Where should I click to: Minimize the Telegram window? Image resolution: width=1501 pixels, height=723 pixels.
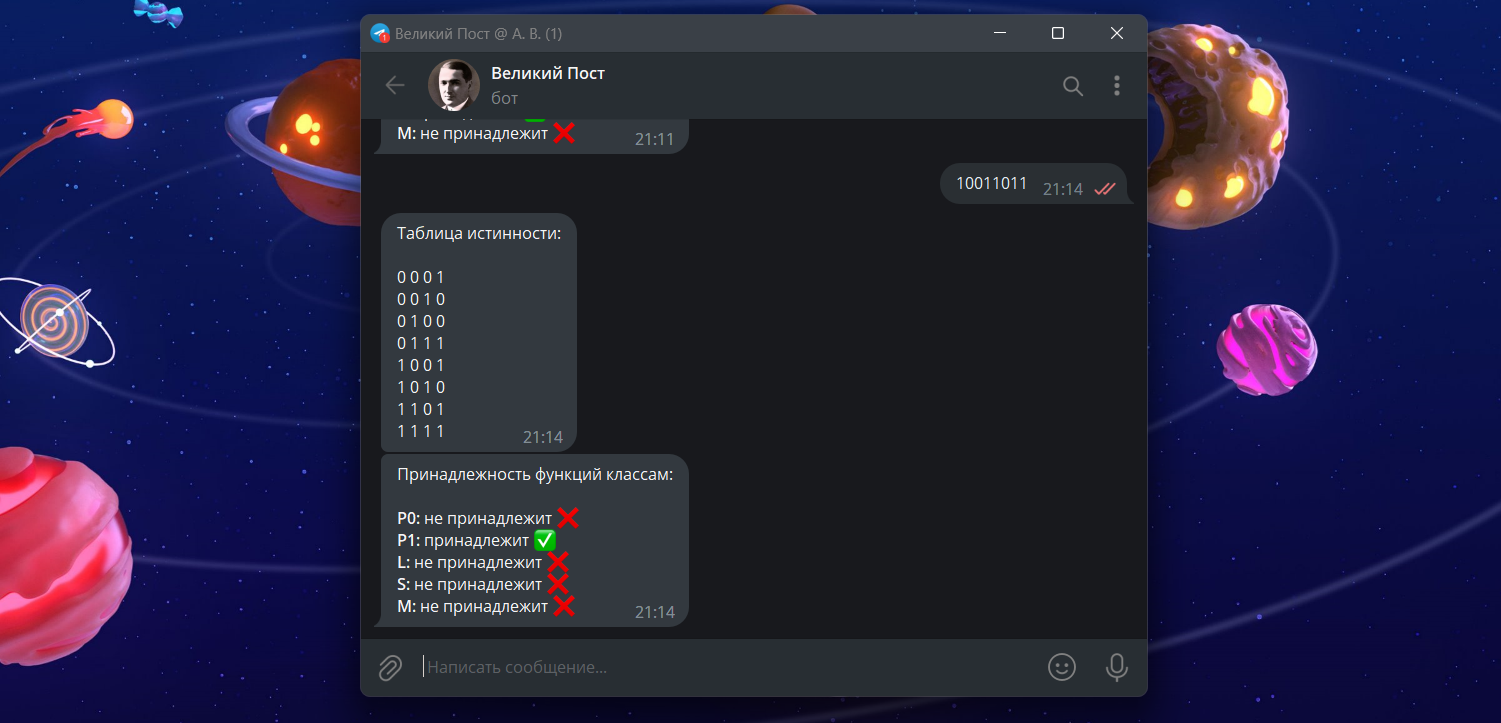pyautogui.click(x=1000, y=33)
